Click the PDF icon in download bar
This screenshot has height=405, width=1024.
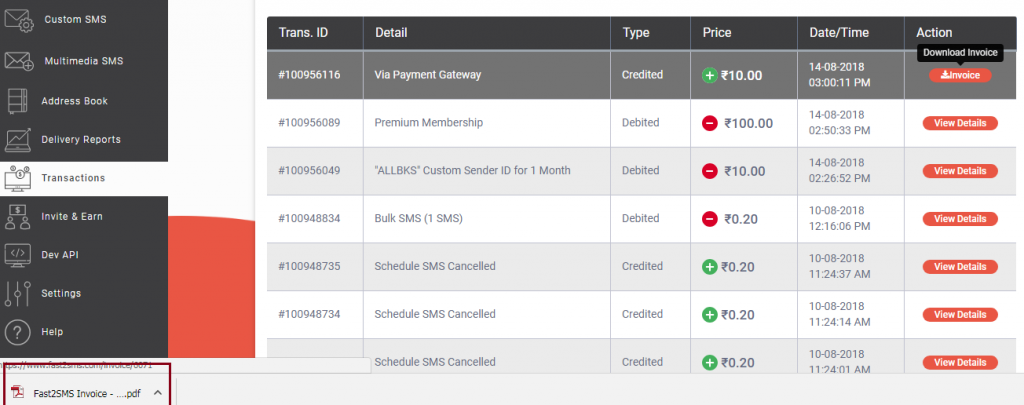tap(16, 393)
